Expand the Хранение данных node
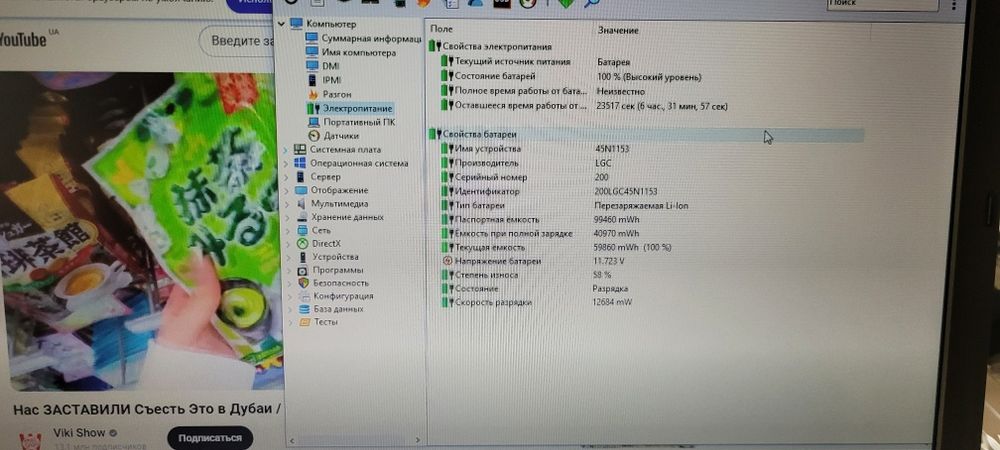The image size is (1000, 450). pyautogui.click(x=286, y=217)
